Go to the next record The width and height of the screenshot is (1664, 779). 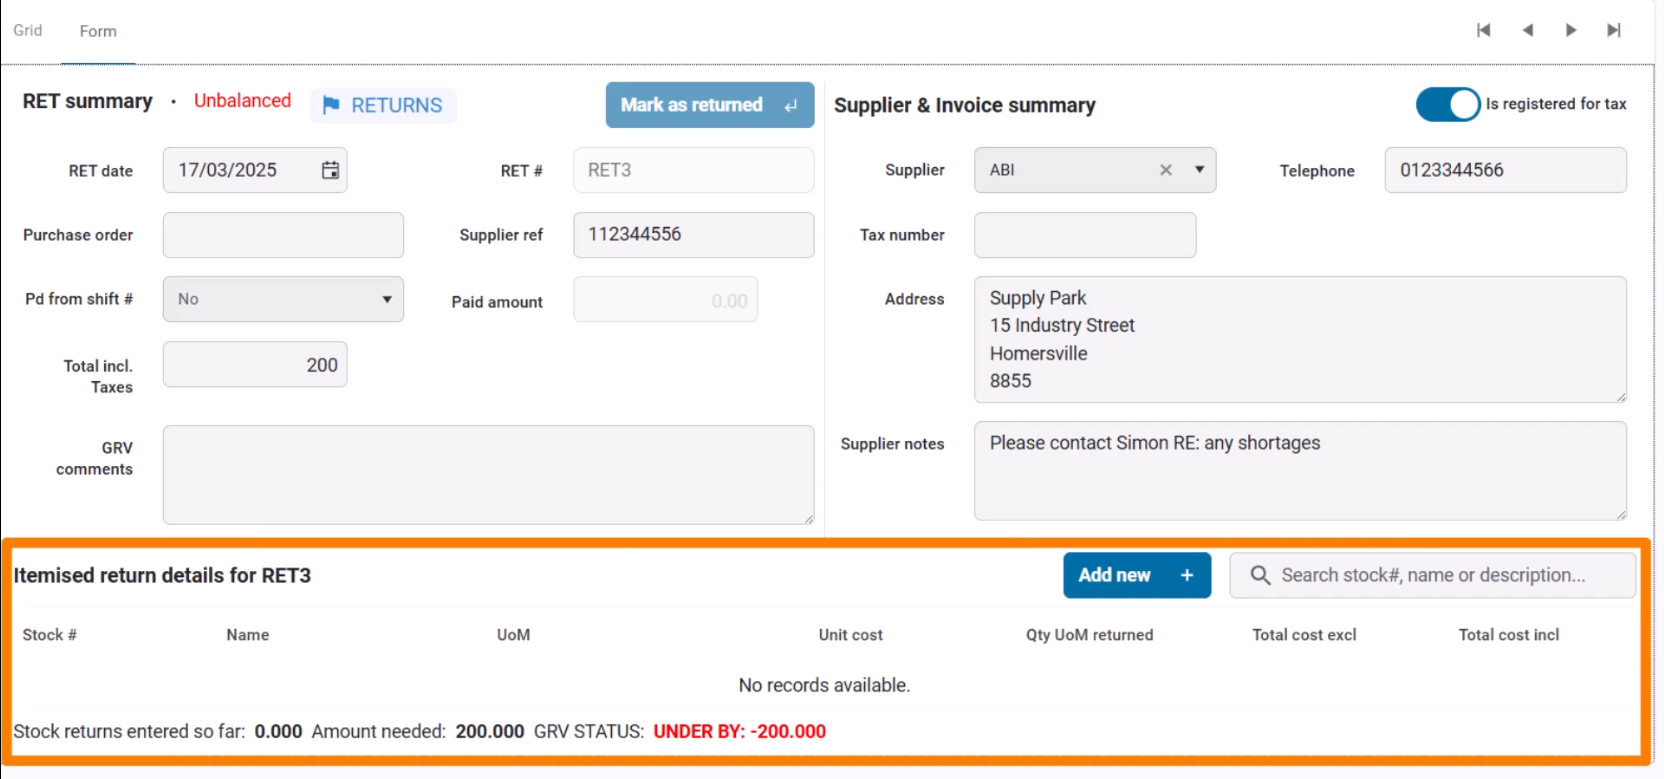pos(1571,30)
